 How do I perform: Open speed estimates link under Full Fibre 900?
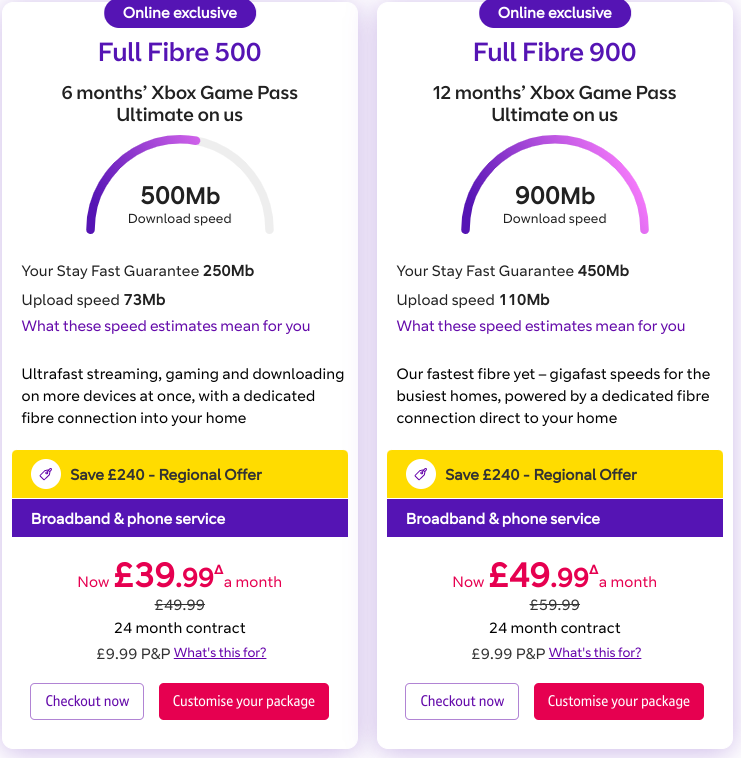(x=541, y=326)
